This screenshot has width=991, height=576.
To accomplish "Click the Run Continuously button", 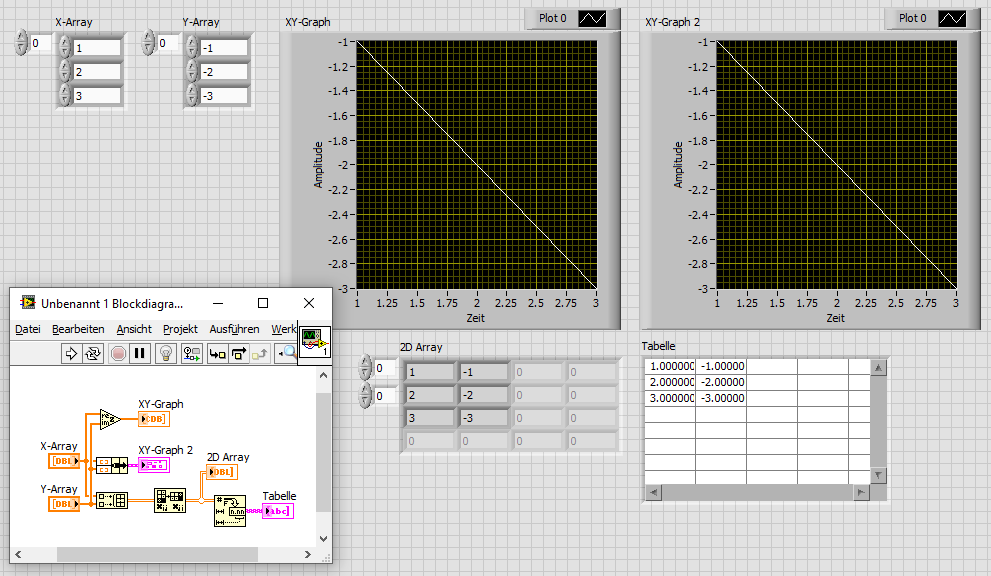I will (x=93, y=353).
